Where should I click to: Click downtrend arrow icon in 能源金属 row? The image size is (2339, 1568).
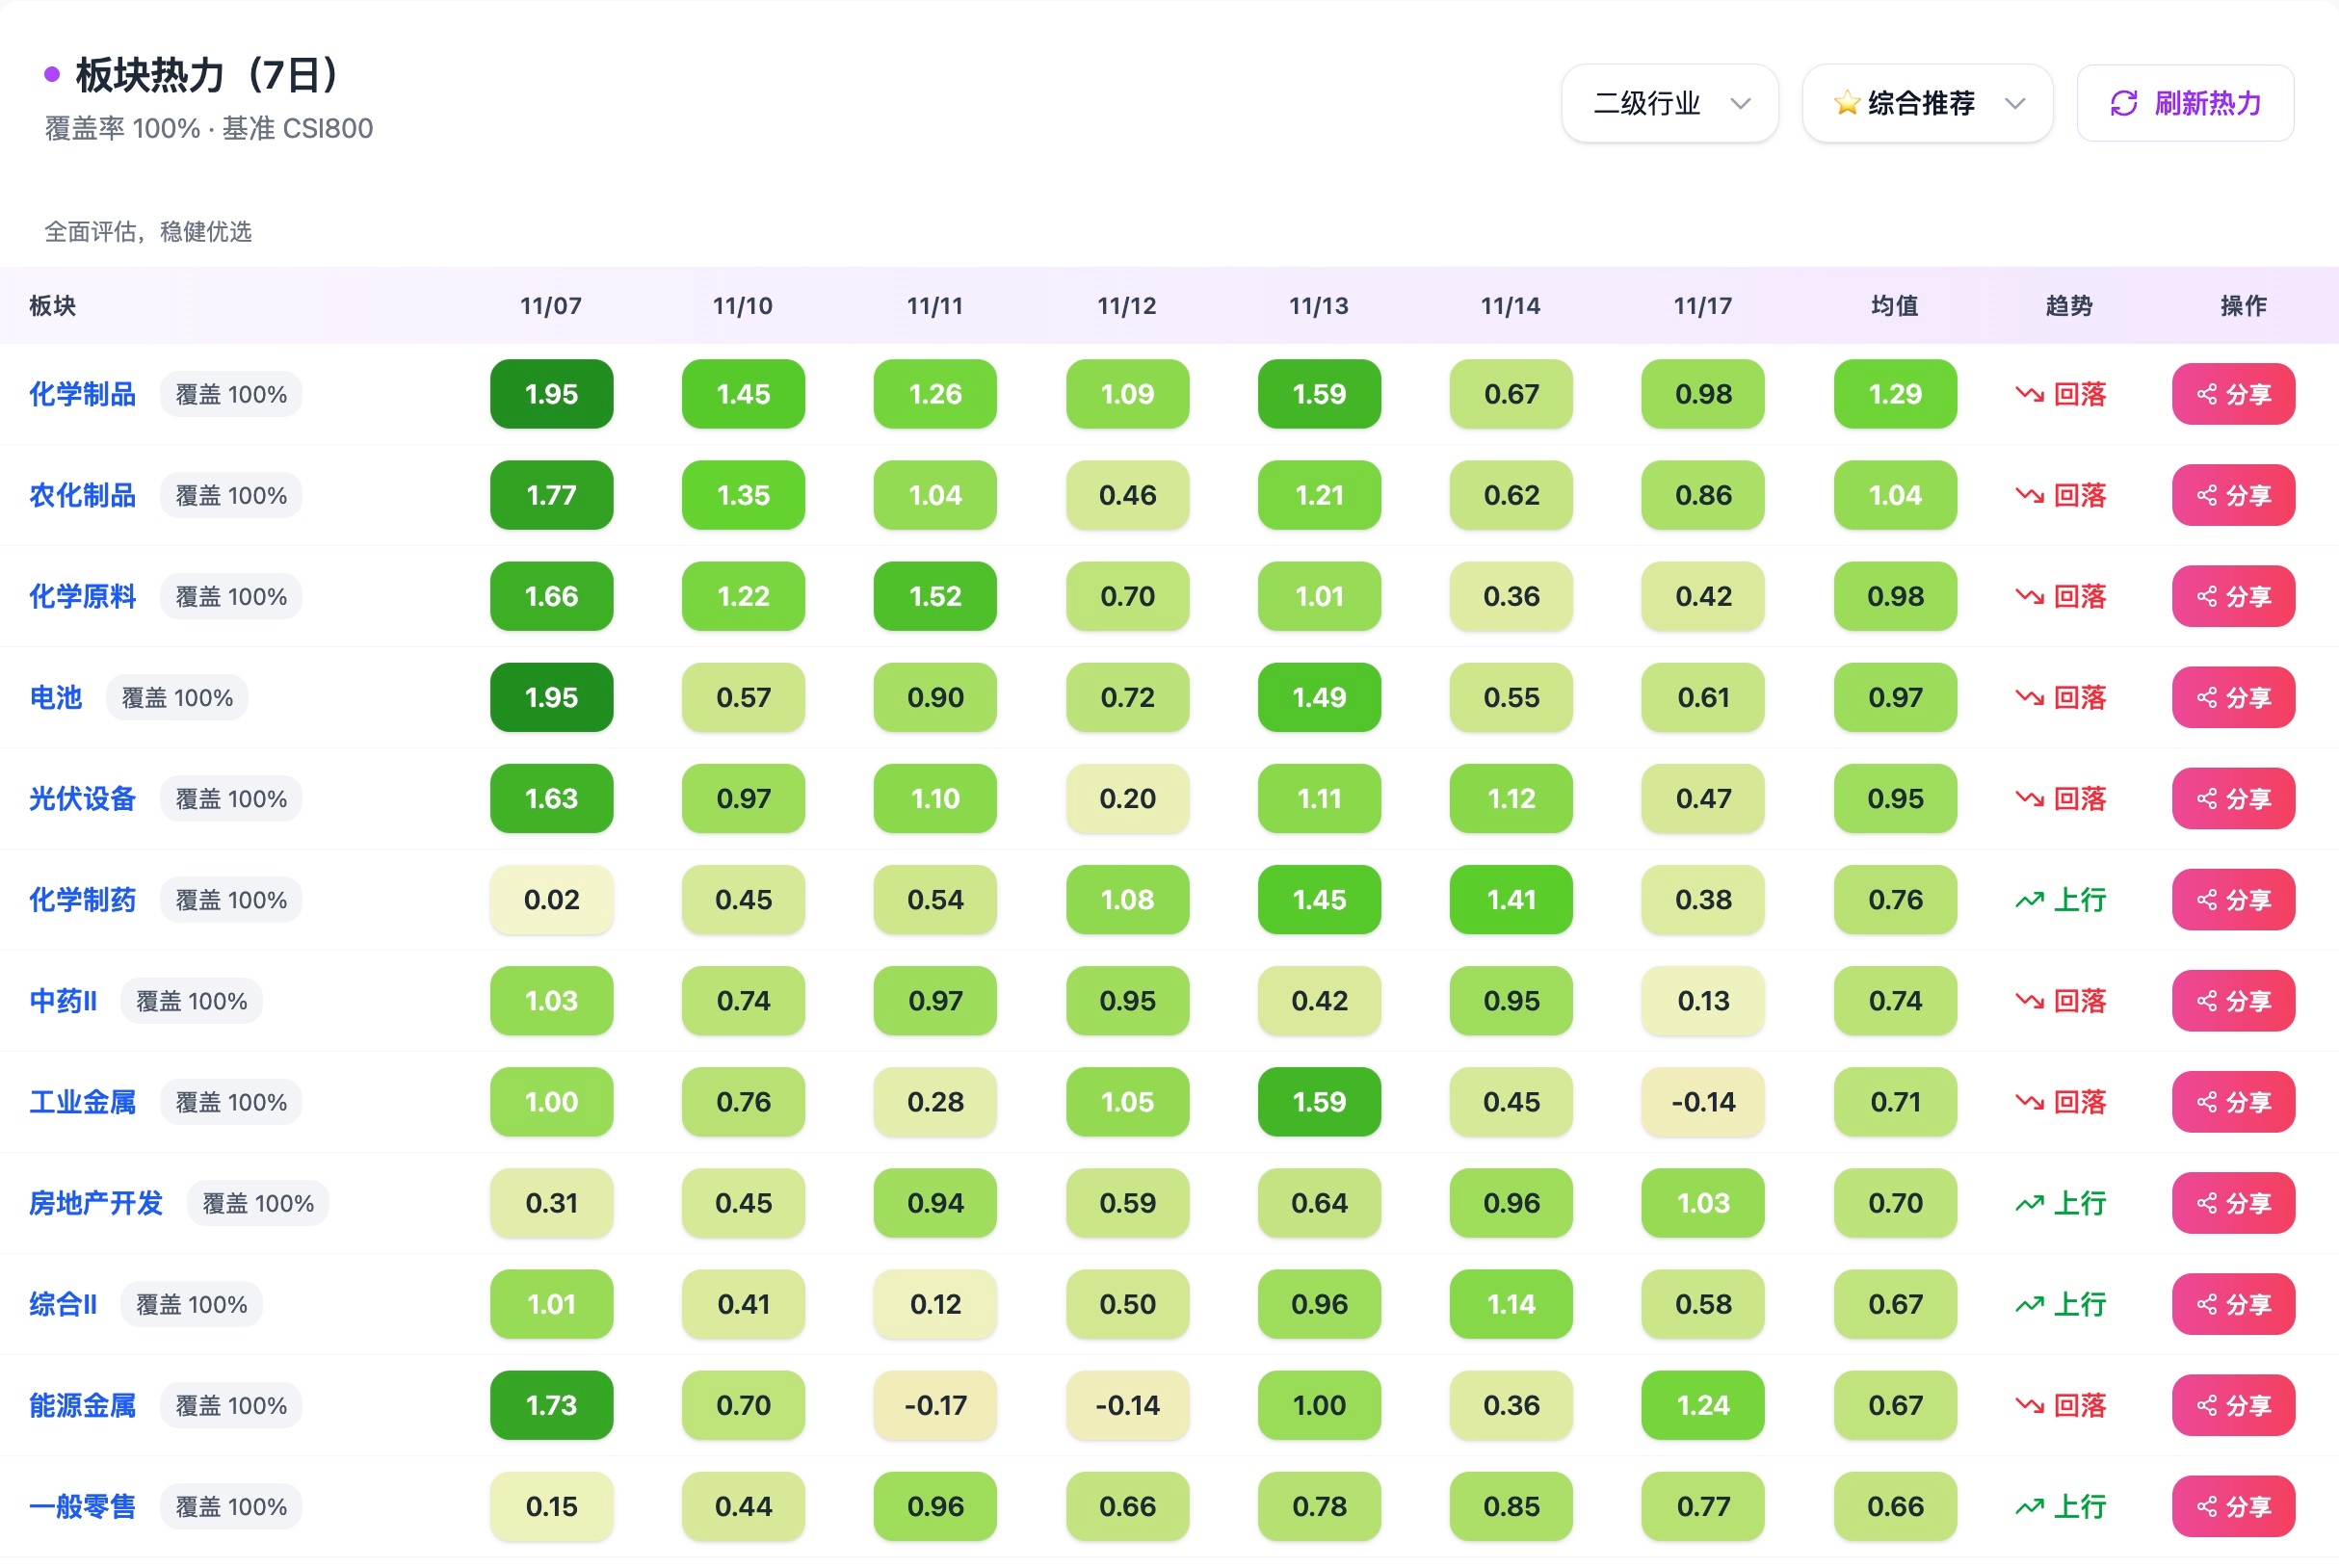(x=2029, y=1405)
